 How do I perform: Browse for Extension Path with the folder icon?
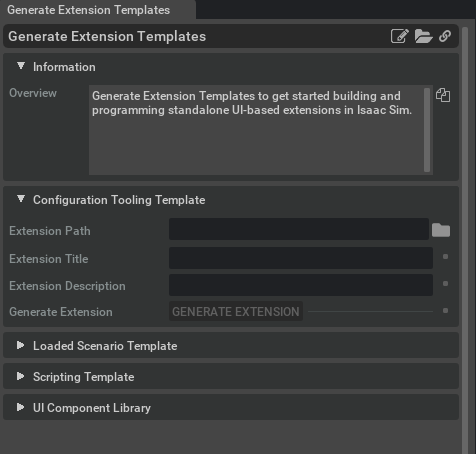[x=441, y=230]
